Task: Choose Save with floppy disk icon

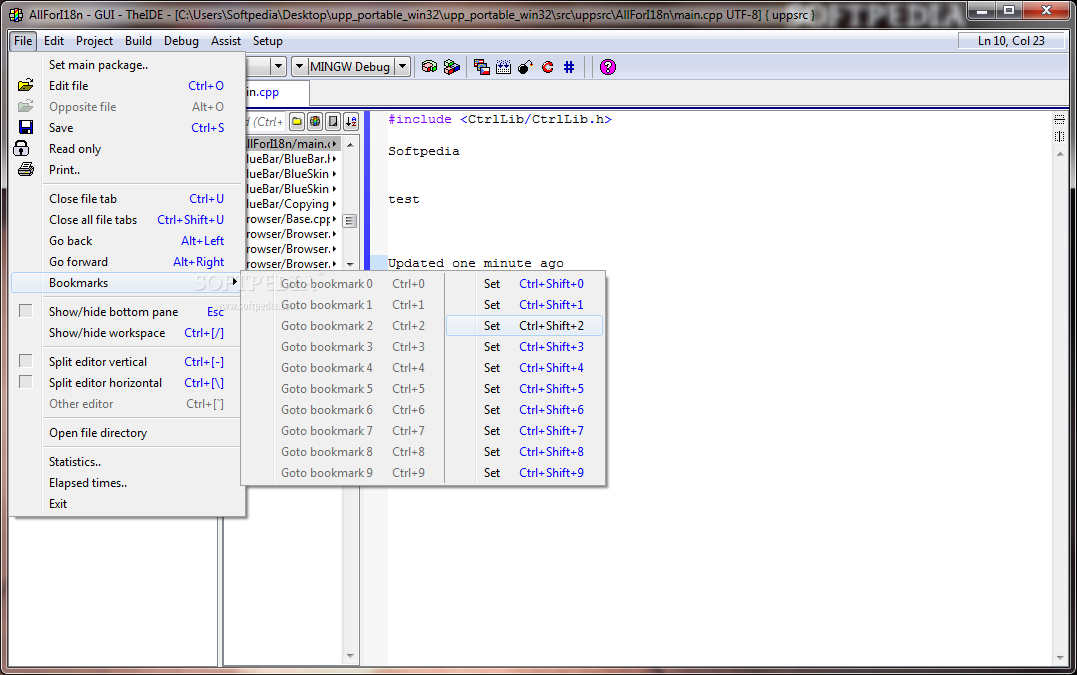Action: (127, 128)
